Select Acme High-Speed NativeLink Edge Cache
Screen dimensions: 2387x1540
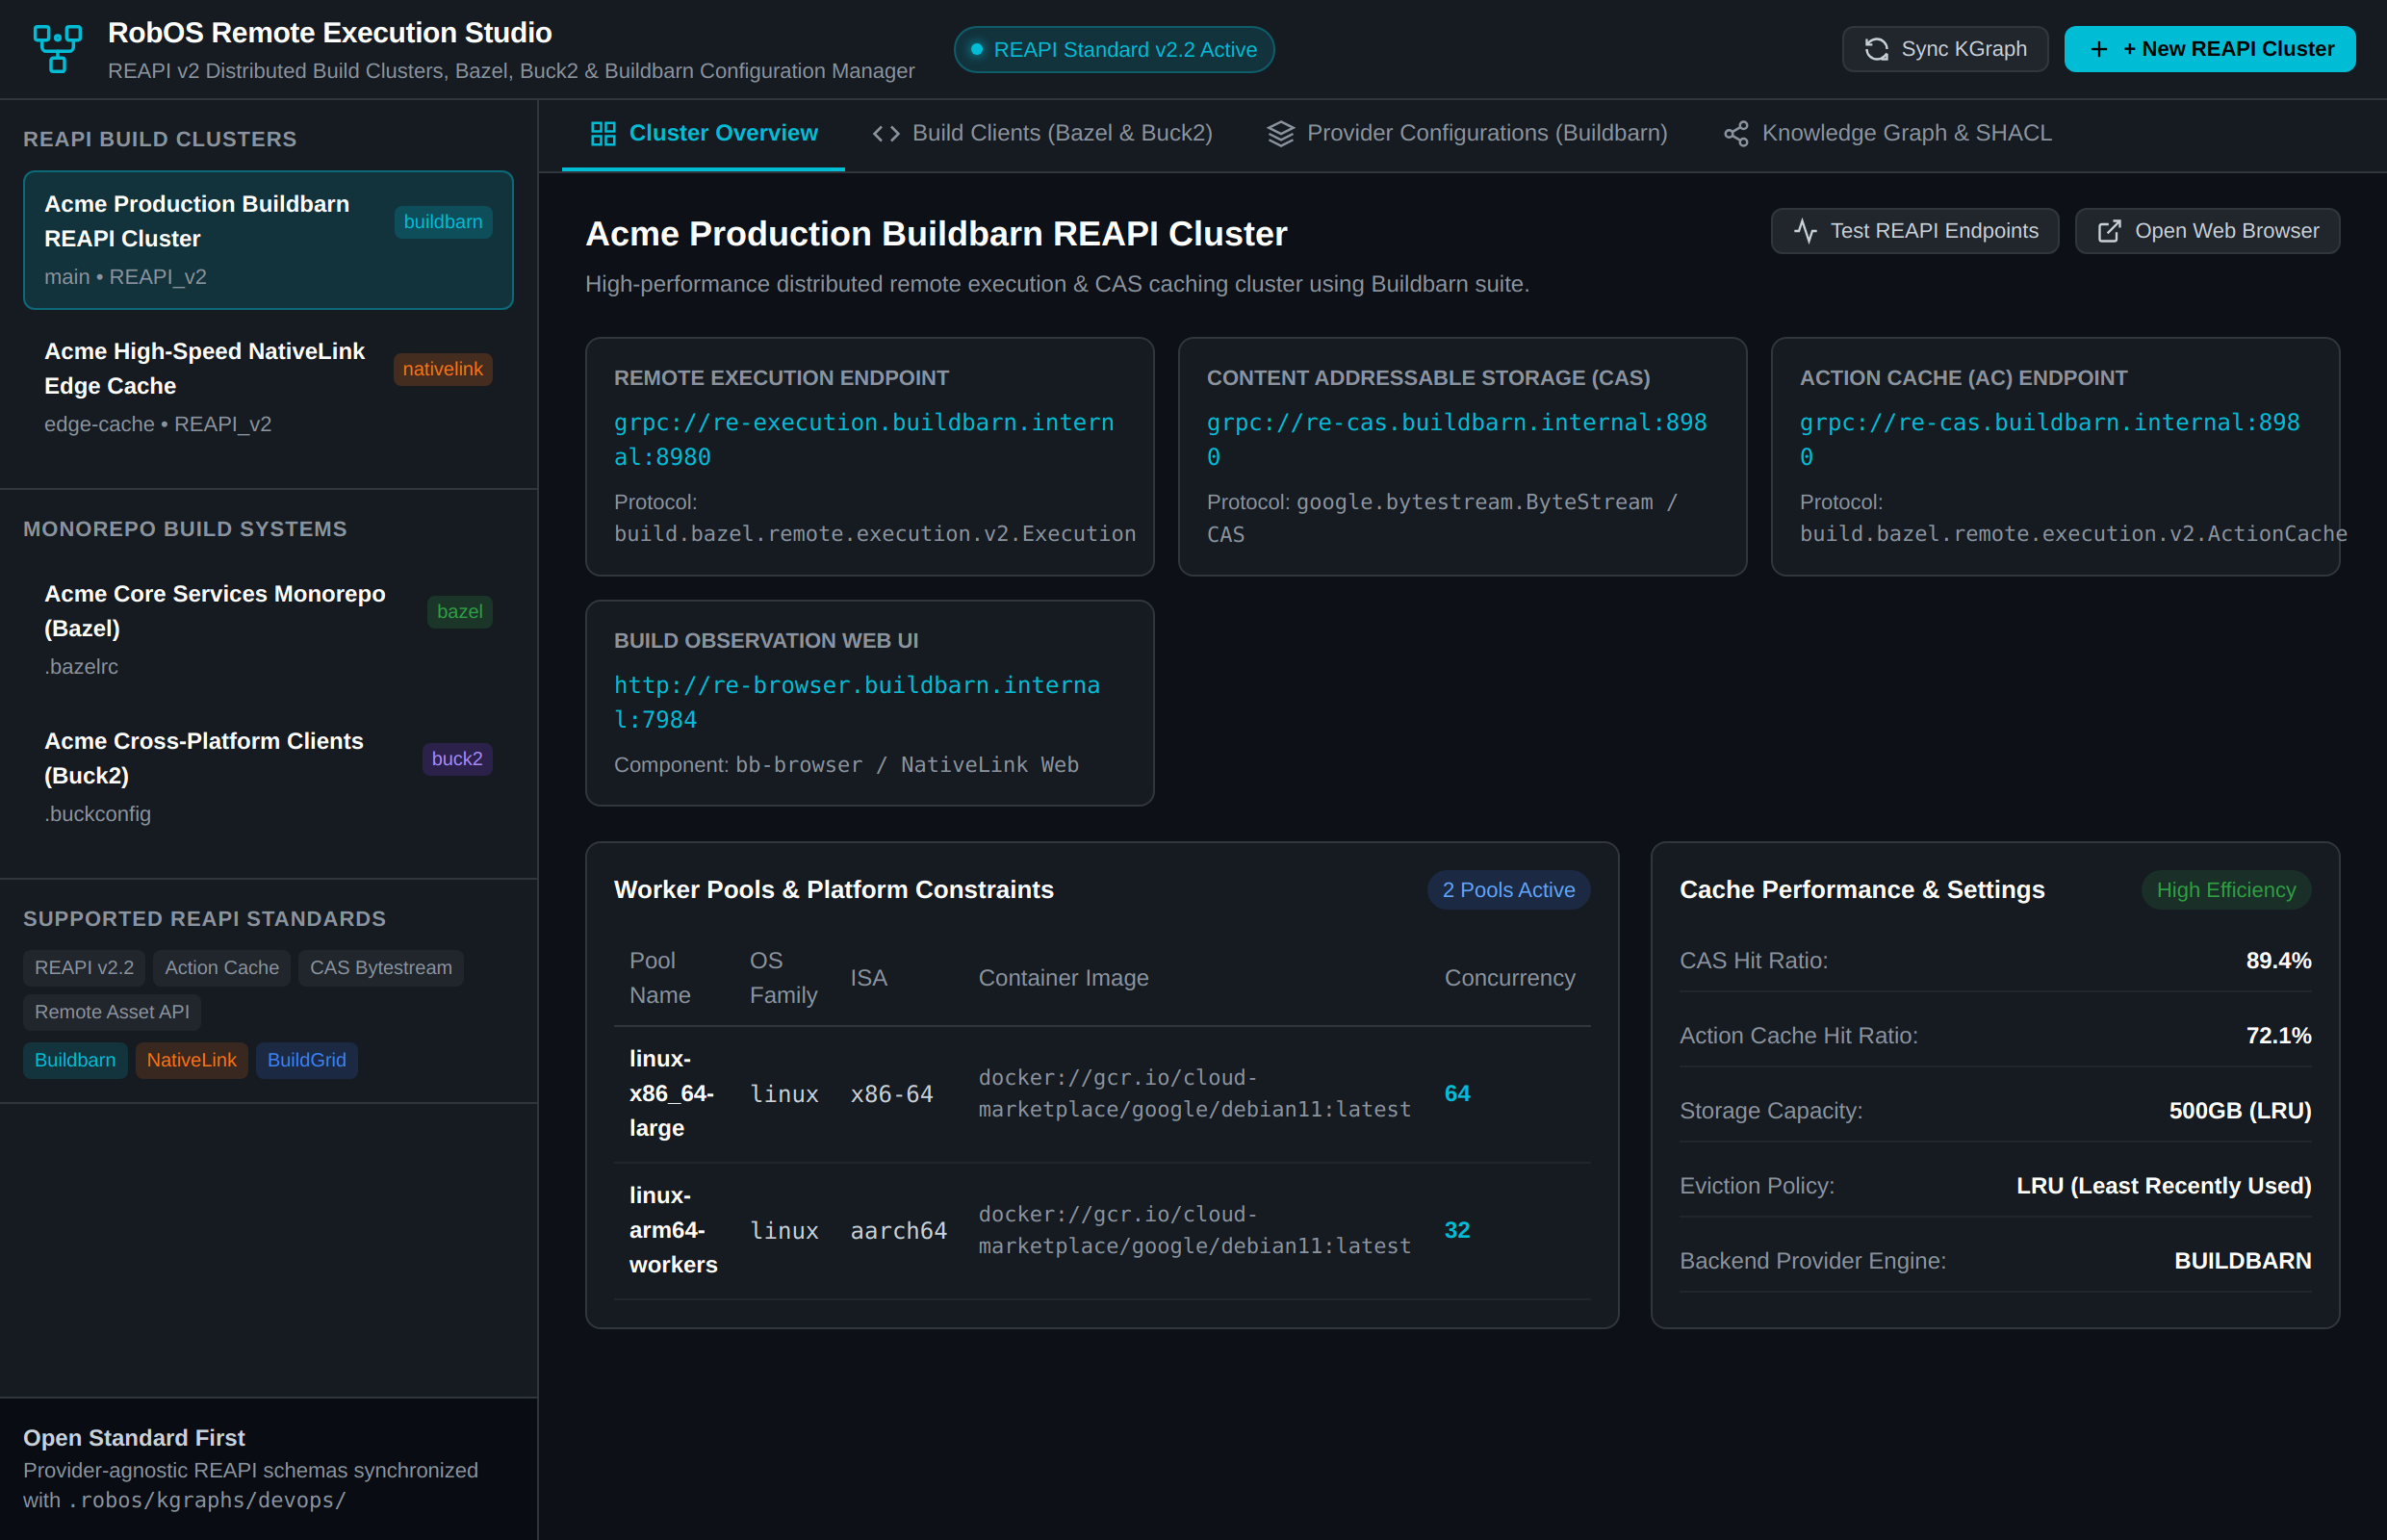(268, 387)
